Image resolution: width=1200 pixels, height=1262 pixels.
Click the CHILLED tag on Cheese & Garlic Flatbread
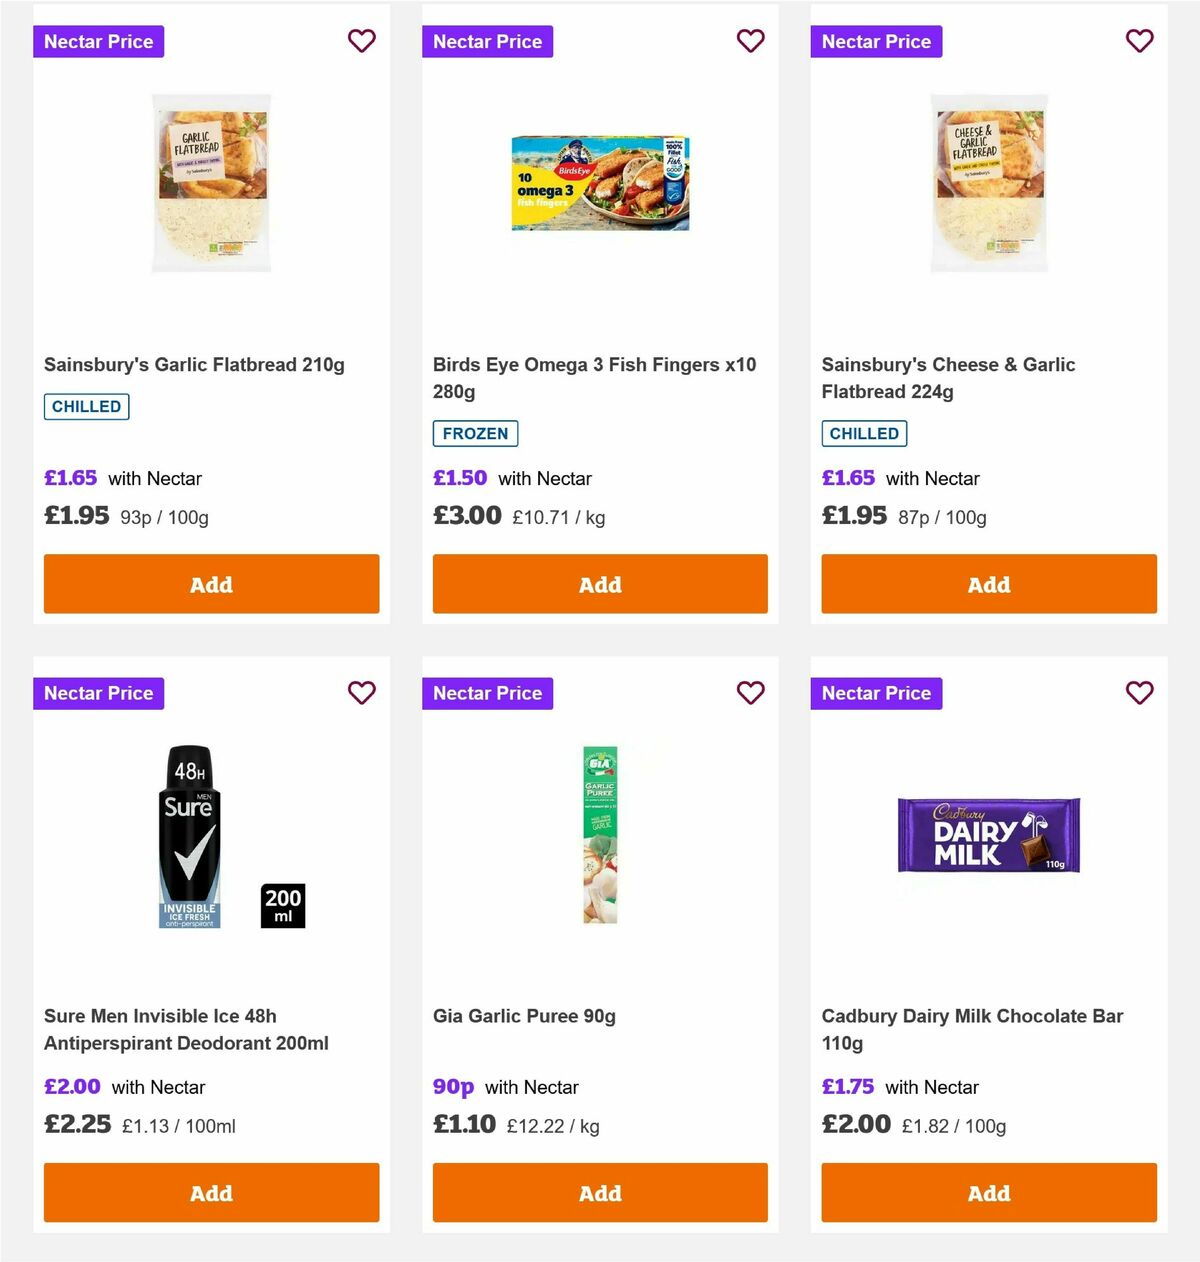pyautogui.click(x=864, y=433)
